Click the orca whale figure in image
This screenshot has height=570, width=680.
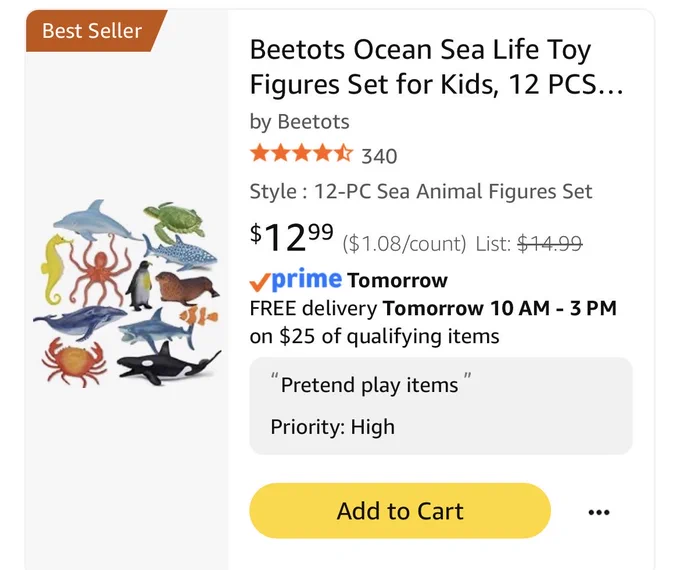click(168, 364)
